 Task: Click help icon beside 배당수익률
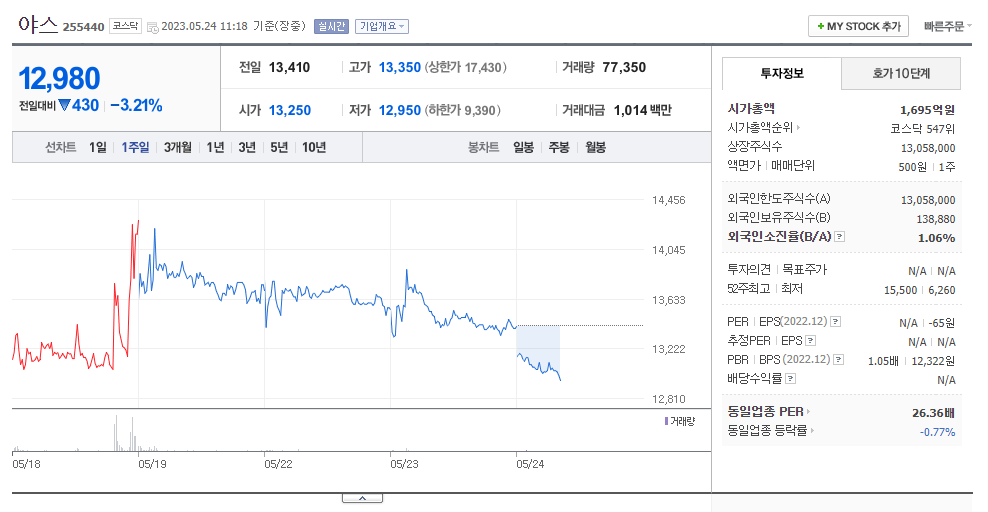[791, 378]
